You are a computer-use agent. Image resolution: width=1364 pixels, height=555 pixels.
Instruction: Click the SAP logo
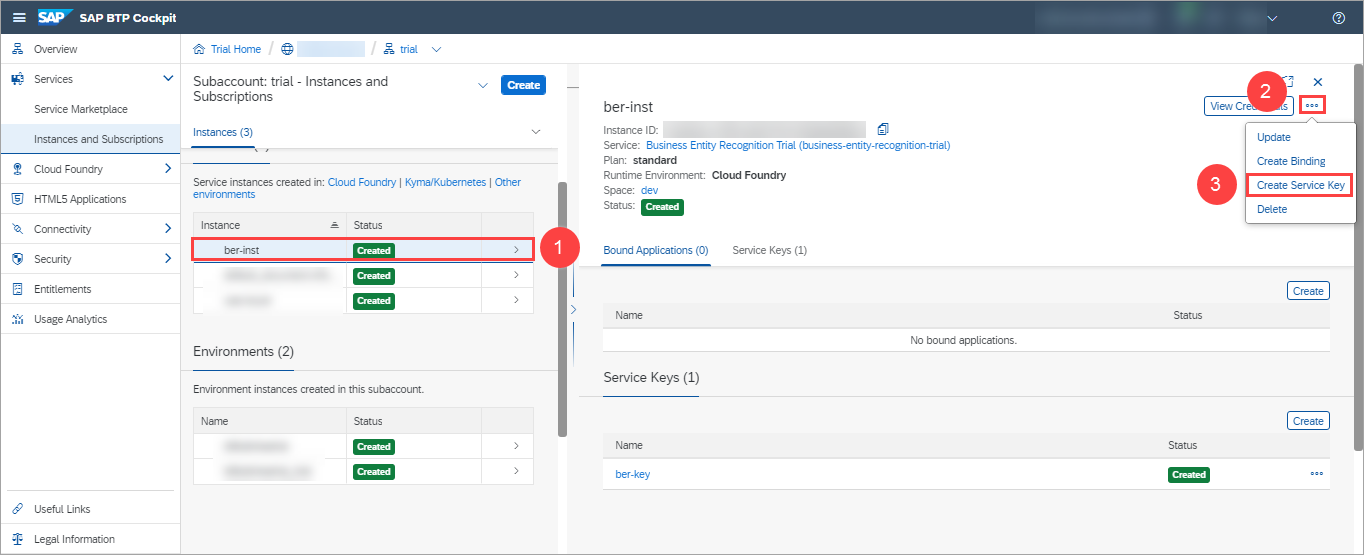pyautogui.click(x=53, y=18)
